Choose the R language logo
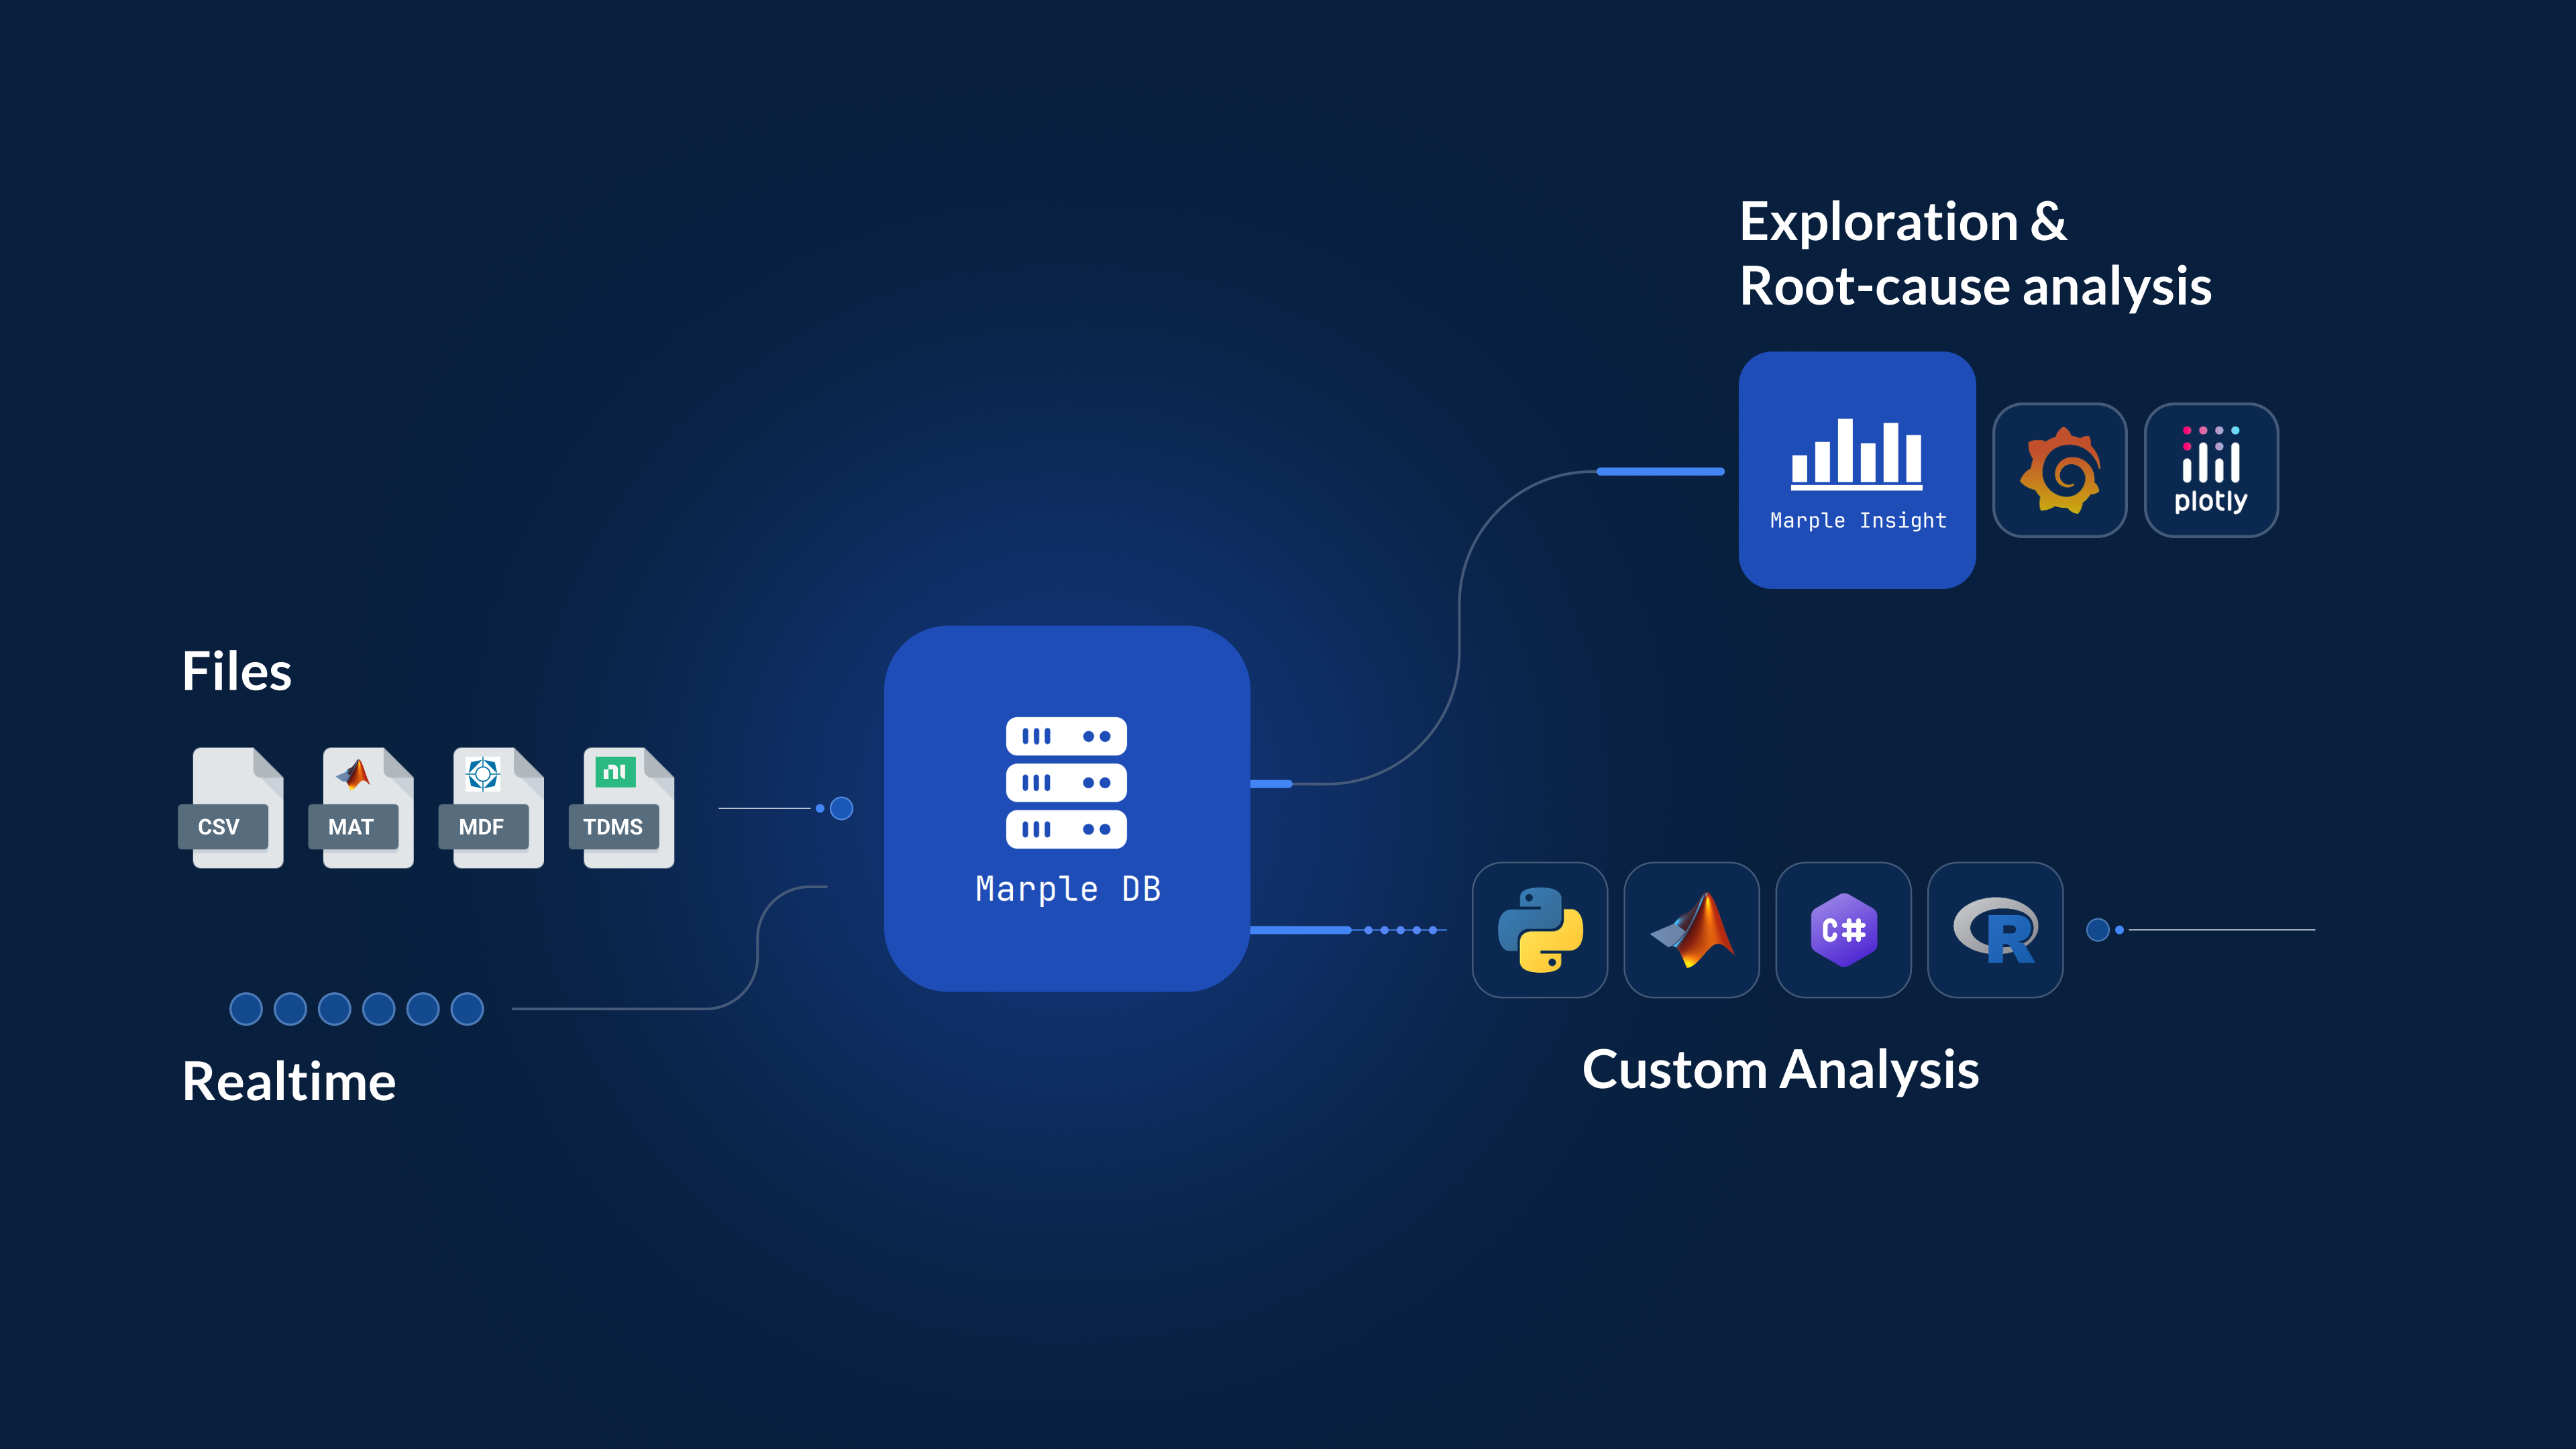This screenshot has width=2576, height=1449. click(1995, 930)
